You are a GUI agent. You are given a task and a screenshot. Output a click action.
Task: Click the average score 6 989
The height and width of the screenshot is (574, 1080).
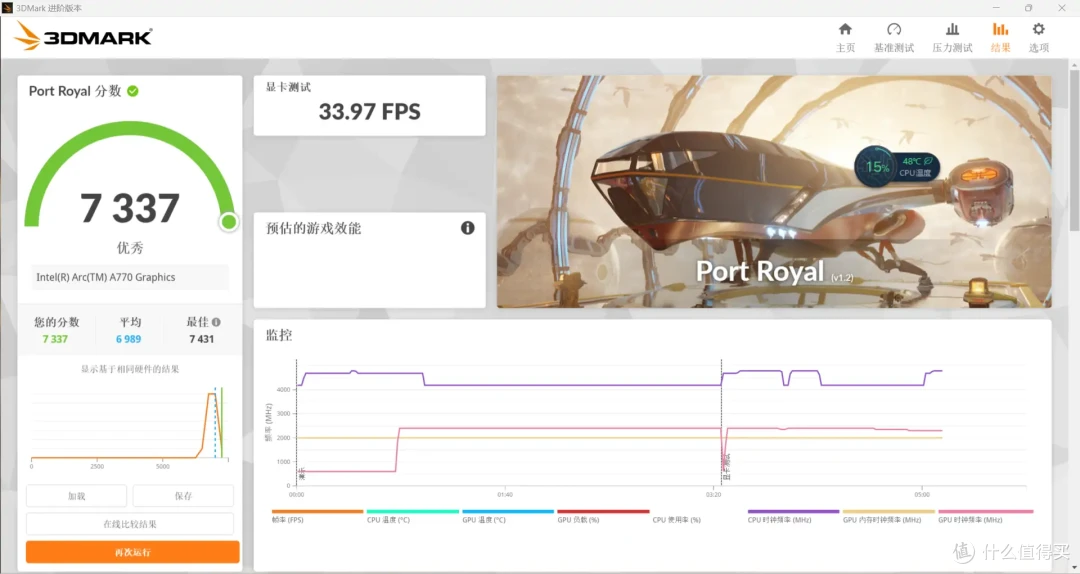click(x=128, y=339)
